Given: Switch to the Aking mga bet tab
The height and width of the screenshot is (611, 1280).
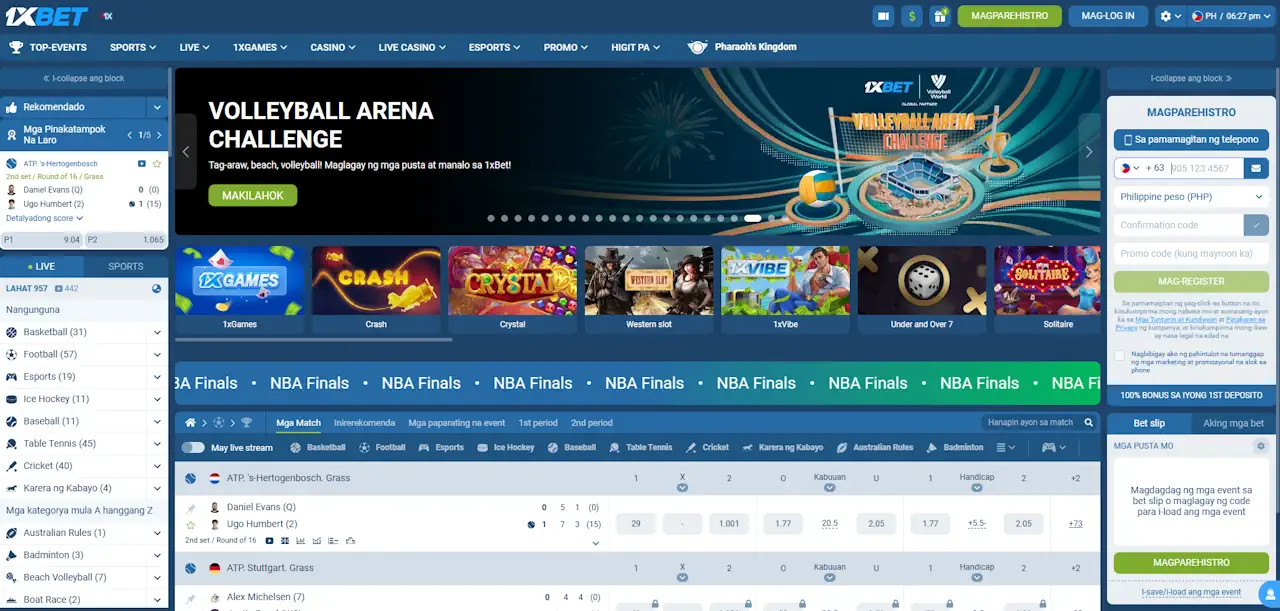Looking at the screenshot, I should [1233, 423].
